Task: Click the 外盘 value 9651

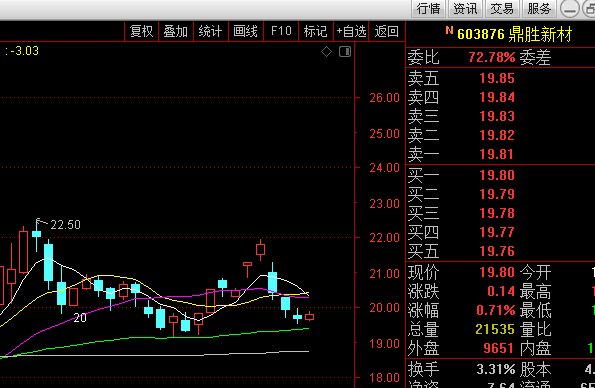Action: pos(499,348)
